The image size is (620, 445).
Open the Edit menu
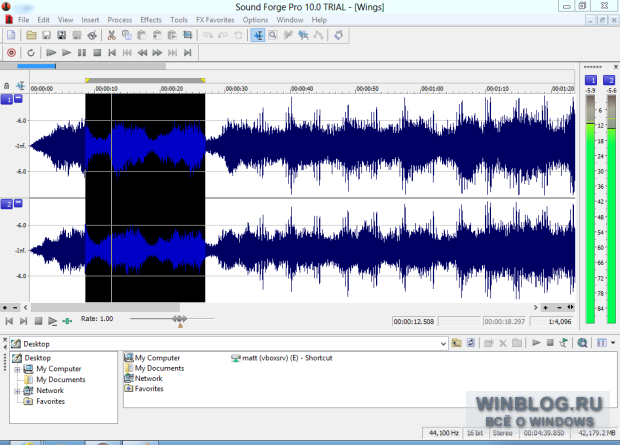(43, 20)
